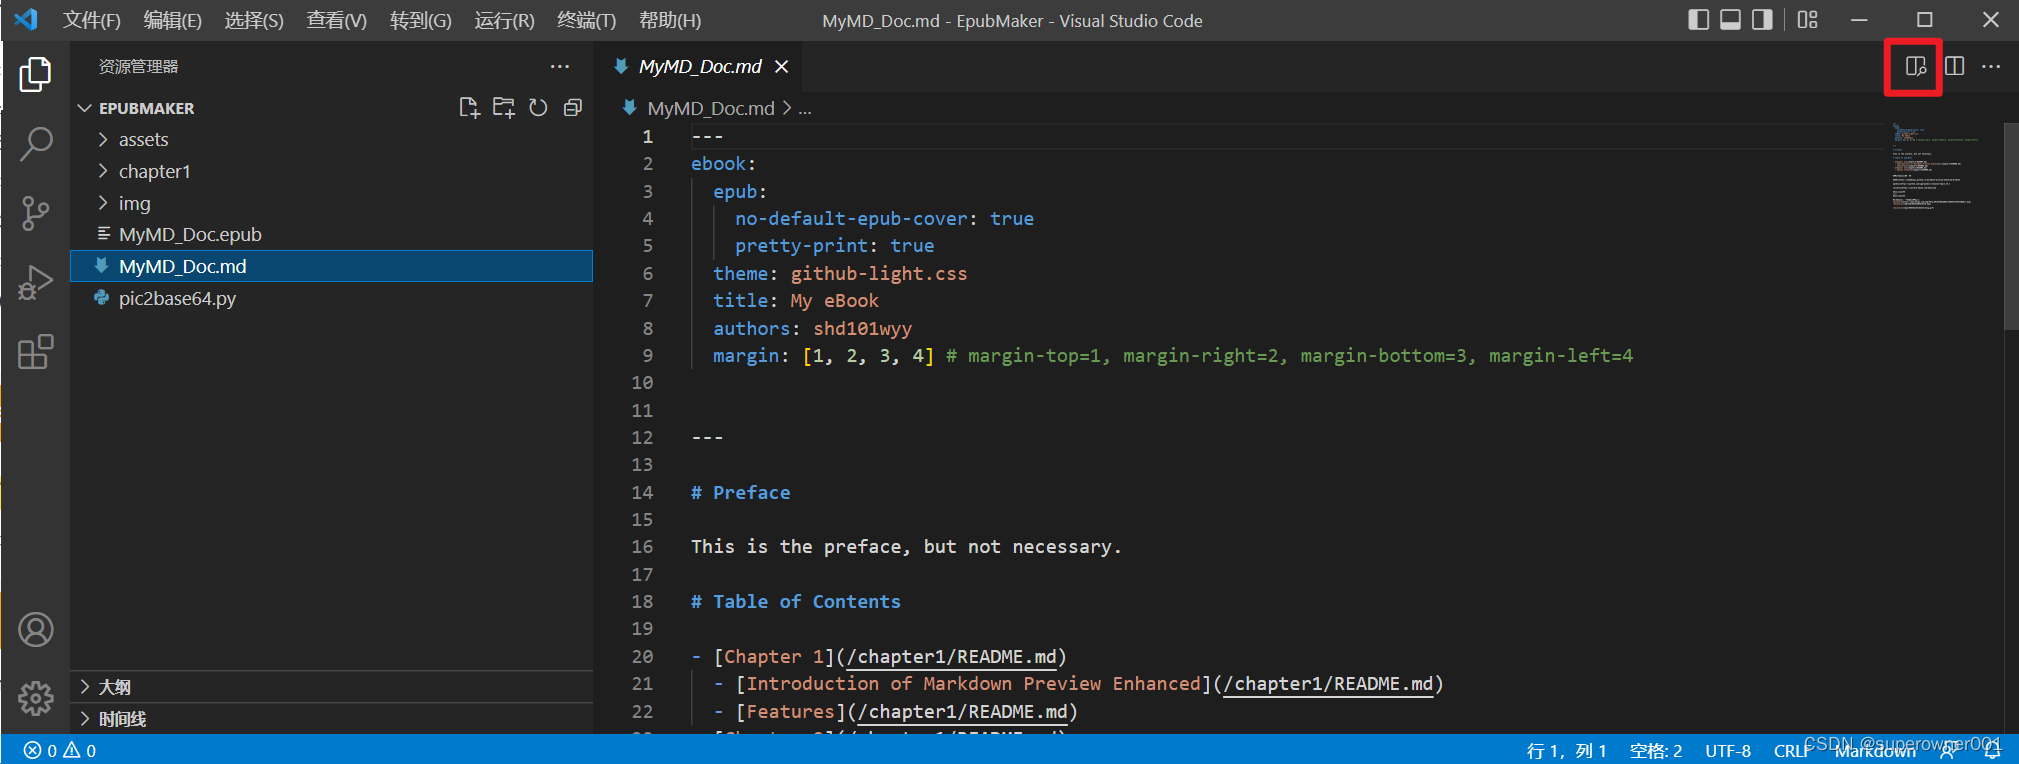Screen dimensions: 2019x764
Task: Toggle the primary side bar visibility
Action: point(1698,20)
